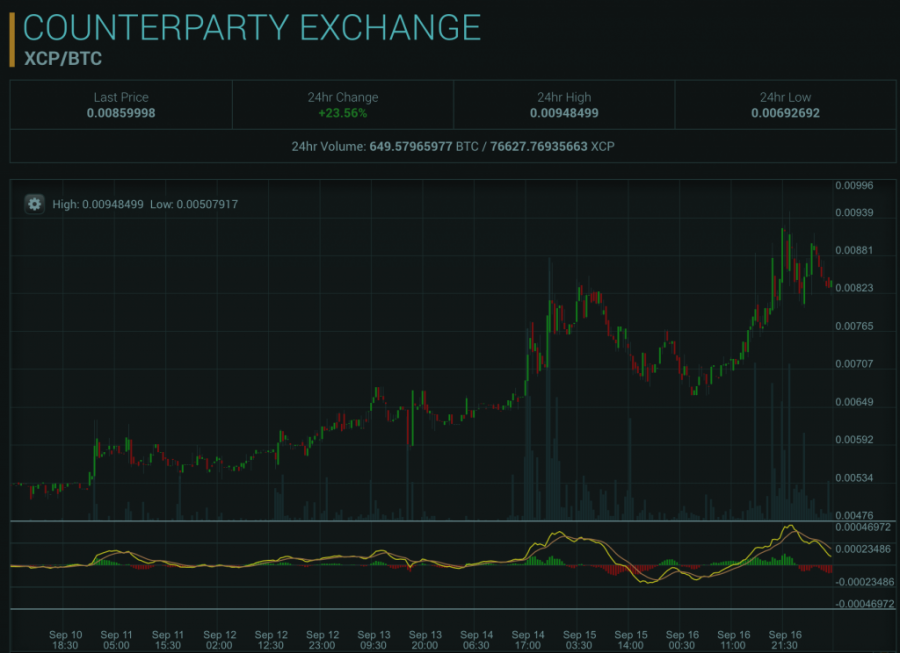Screen dimensions: 900x653
Task: Click the 0.00765 price axis label
Action: point(854,326)
